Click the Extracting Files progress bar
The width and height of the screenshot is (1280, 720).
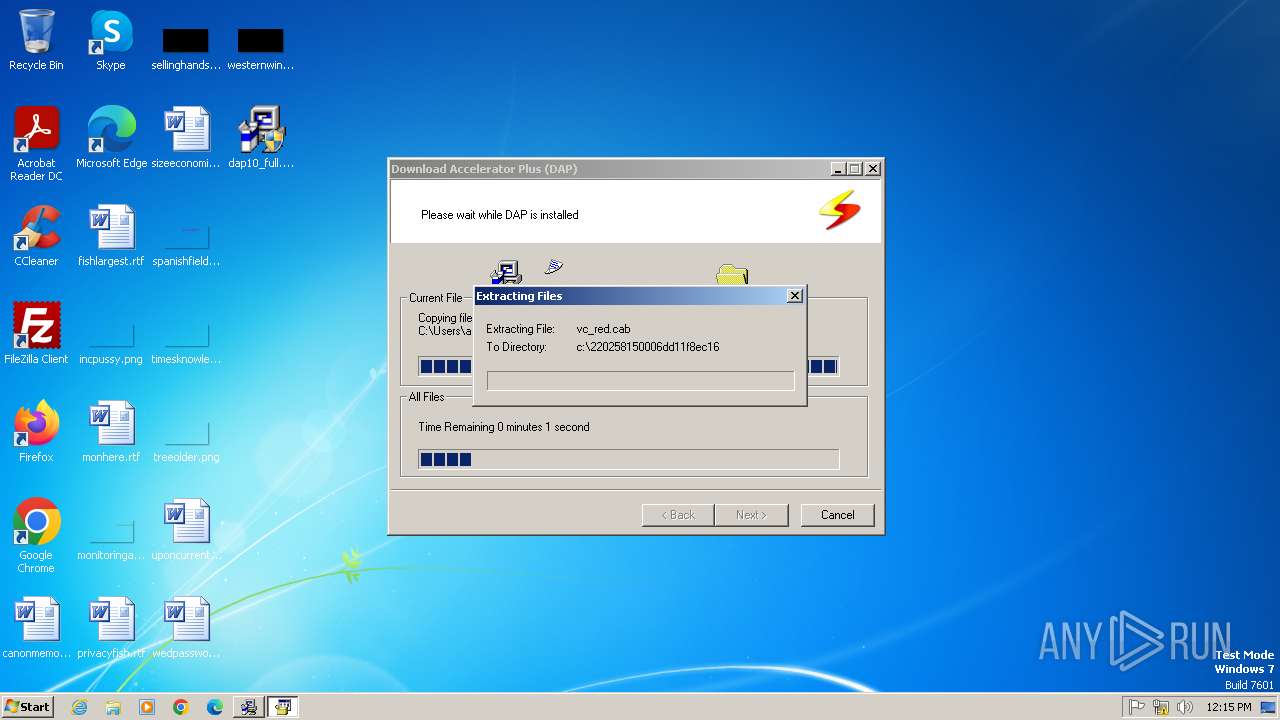coord(640,381)
